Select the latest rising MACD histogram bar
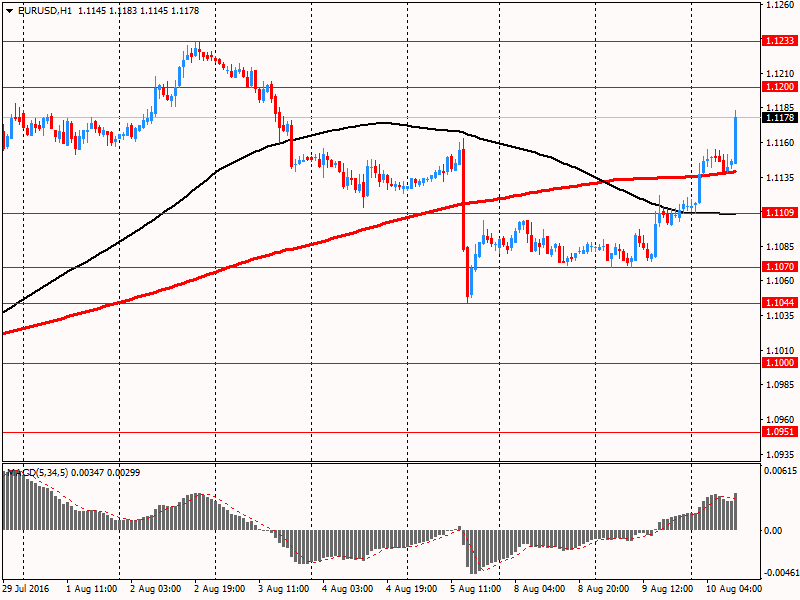The width and height of the screenshot is (800, 600). point(735,511)
